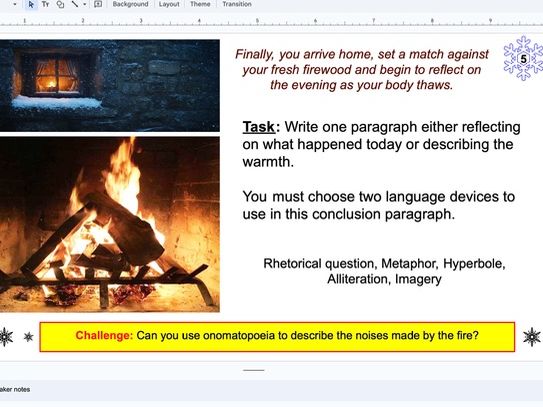Click 'You must choose two language devices' text
The image size is (543, 407).
click(x=379, y=205)
